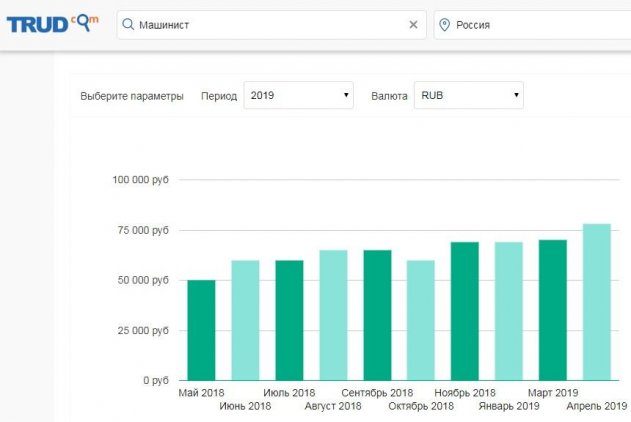Click the location pin icon
The image size is (631, 422).
(445, 25)
